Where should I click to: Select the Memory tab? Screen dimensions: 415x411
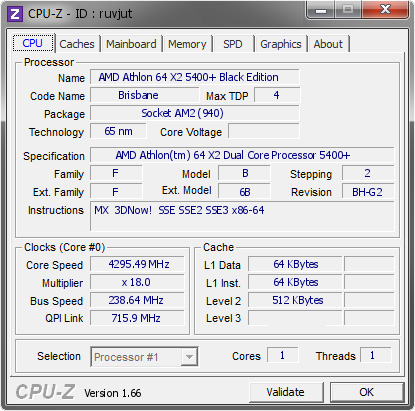187,44
